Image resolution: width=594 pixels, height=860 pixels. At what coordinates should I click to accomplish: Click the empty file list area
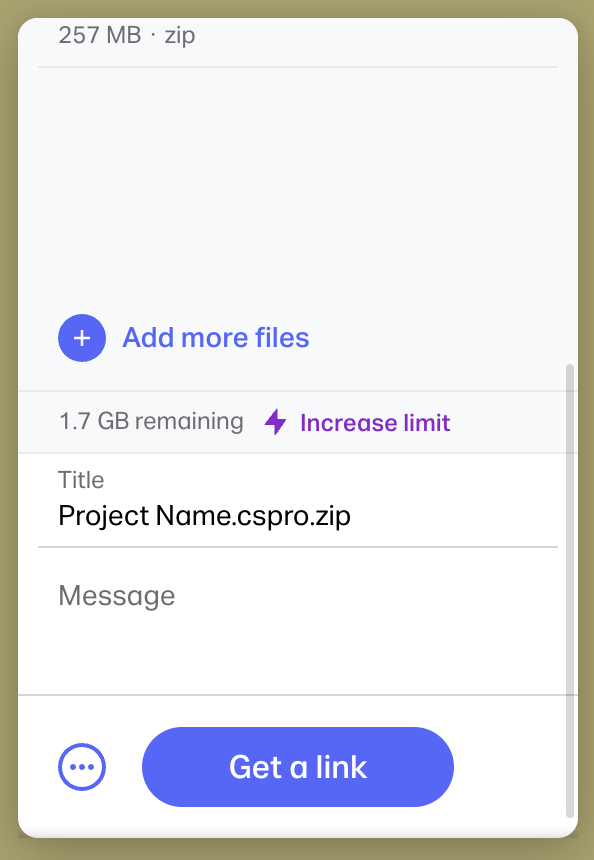(298, 184)
